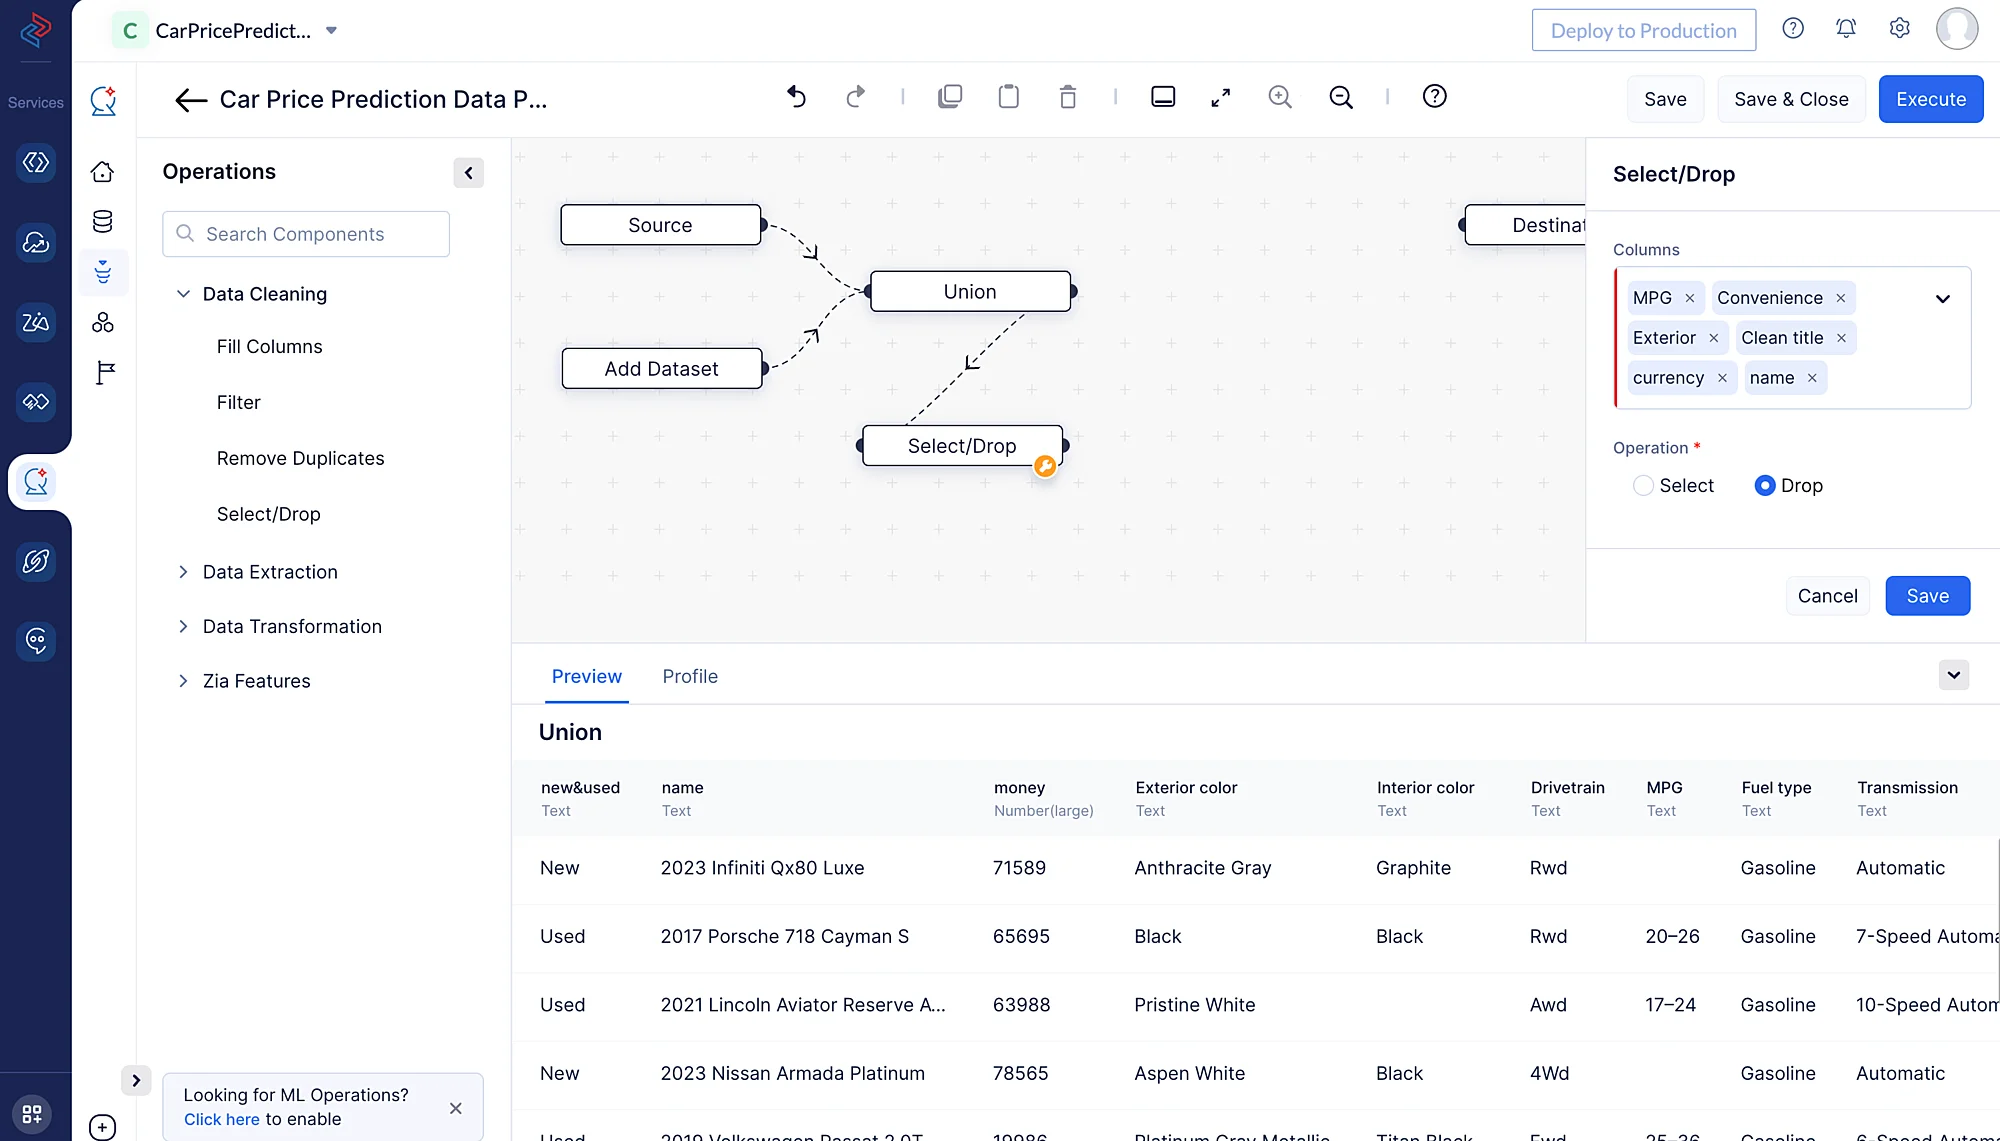
Task: Open the database stack icon in sidebar
Action: [103, 221]
